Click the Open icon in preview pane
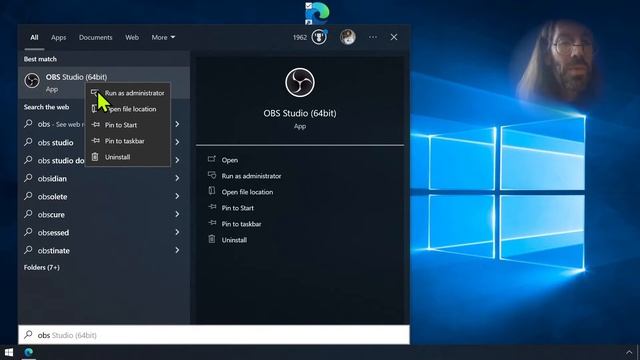This screenshot has height=360, width=640. (211, 159)
